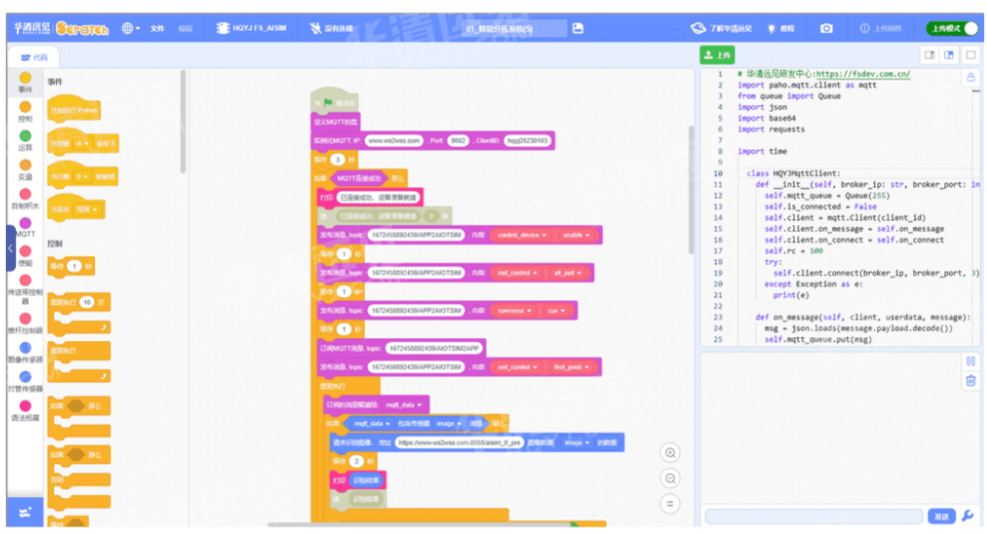Click the lock icon in code editor
This screenshot has width=987, height=534.
tap(969, 77)
